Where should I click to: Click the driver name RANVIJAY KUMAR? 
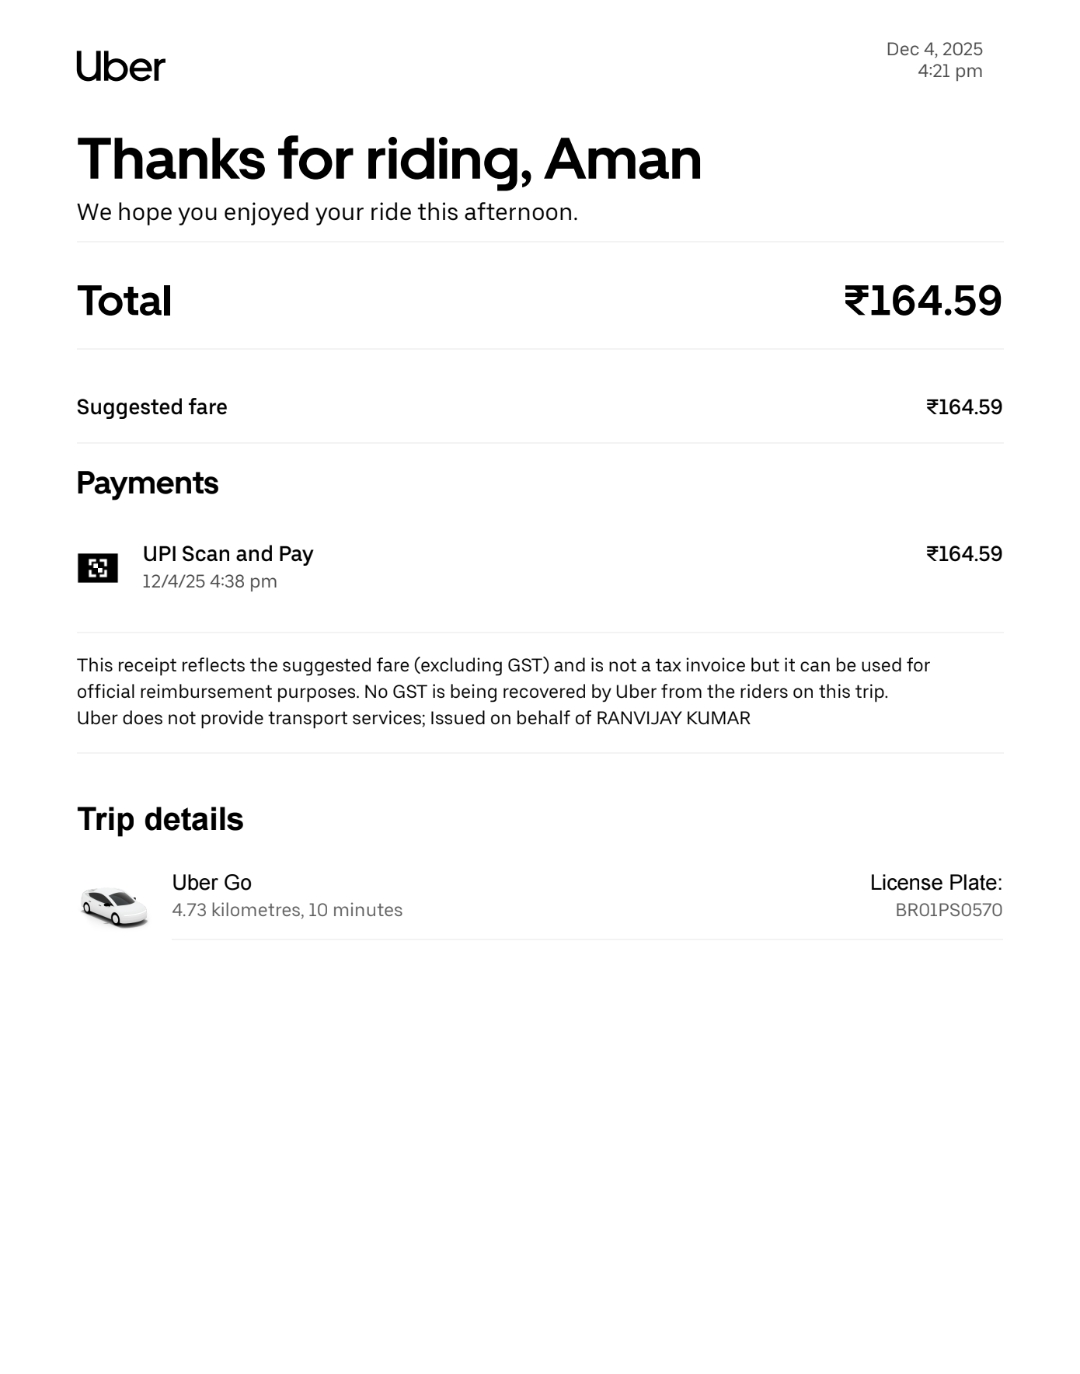[673, 718]
